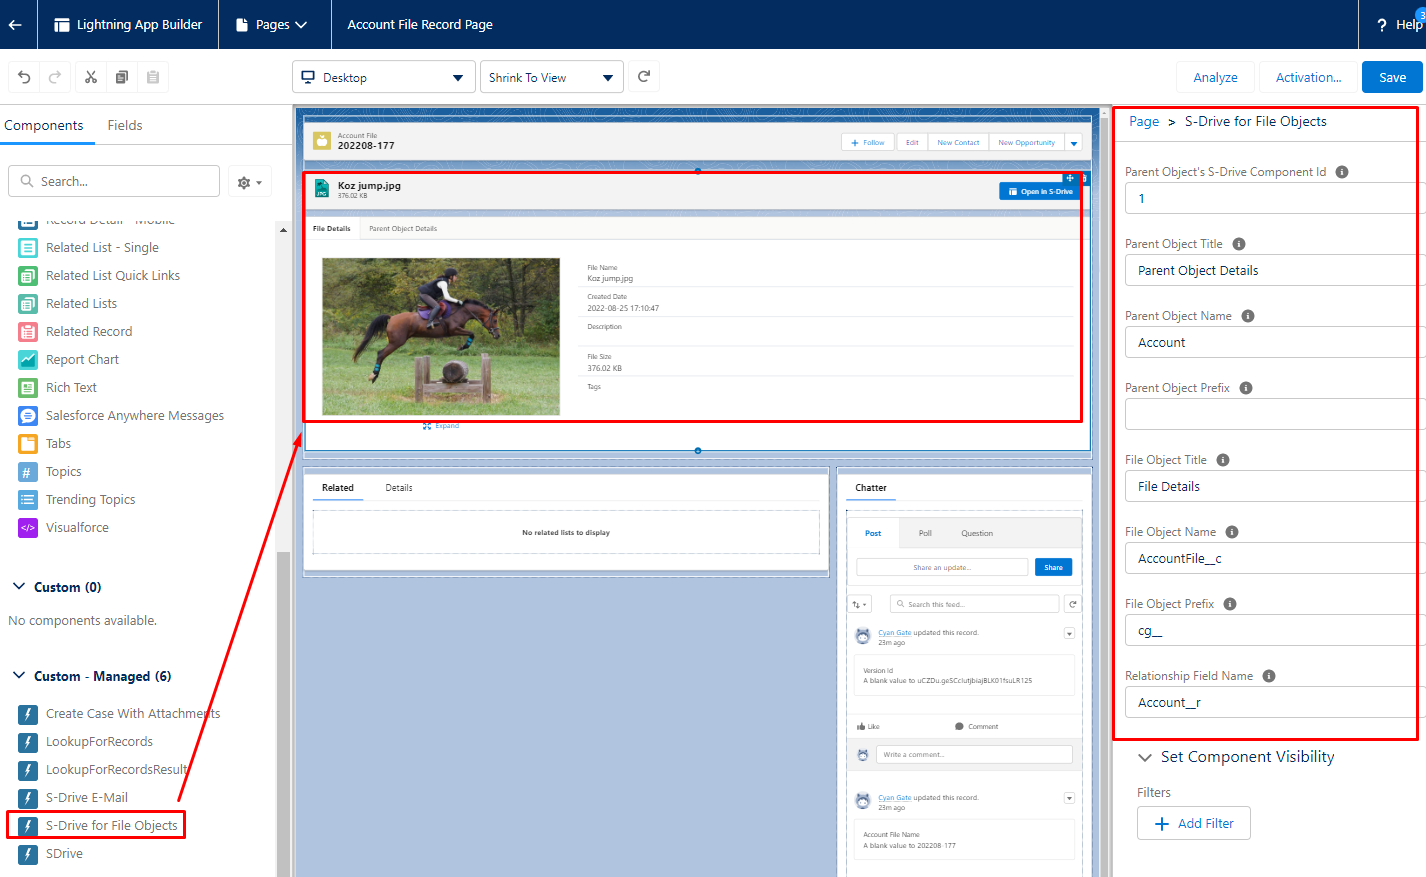The width and height of the screenshot is (1426, 877).
Task: Select the Details tab on canvas
Action: click(399, 488)
